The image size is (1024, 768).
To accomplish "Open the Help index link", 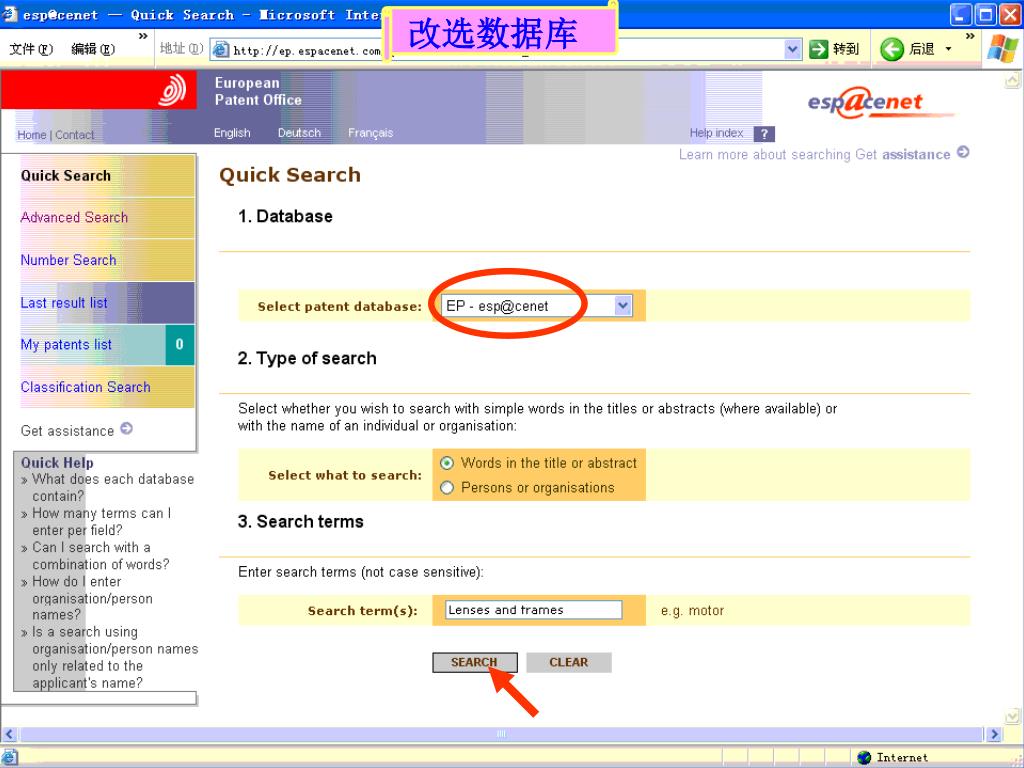I will pyautogui.click(x=716, y=133).
